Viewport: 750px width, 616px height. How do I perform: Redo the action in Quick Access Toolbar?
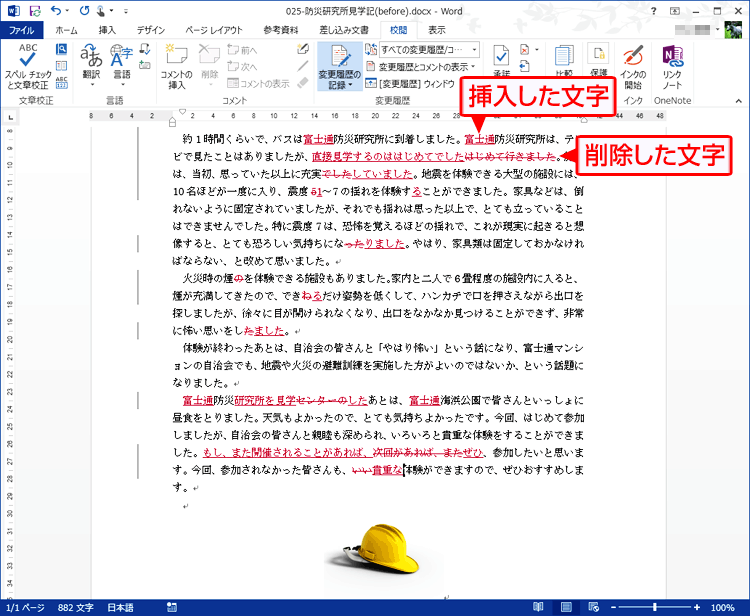(x=84, y=11)
